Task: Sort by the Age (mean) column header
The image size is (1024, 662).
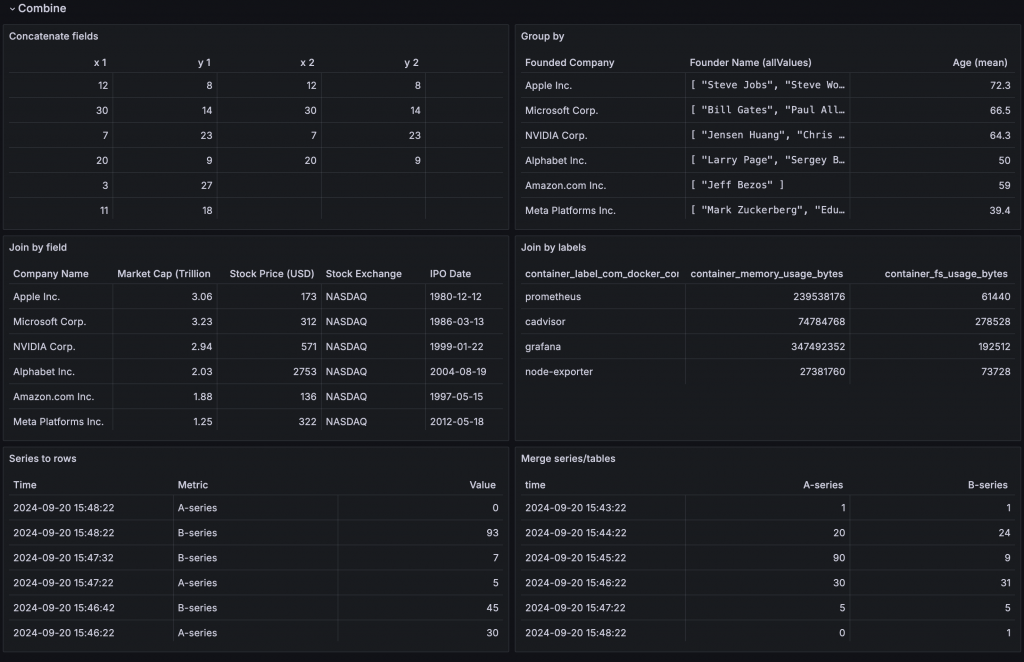Action: point(980,63)
